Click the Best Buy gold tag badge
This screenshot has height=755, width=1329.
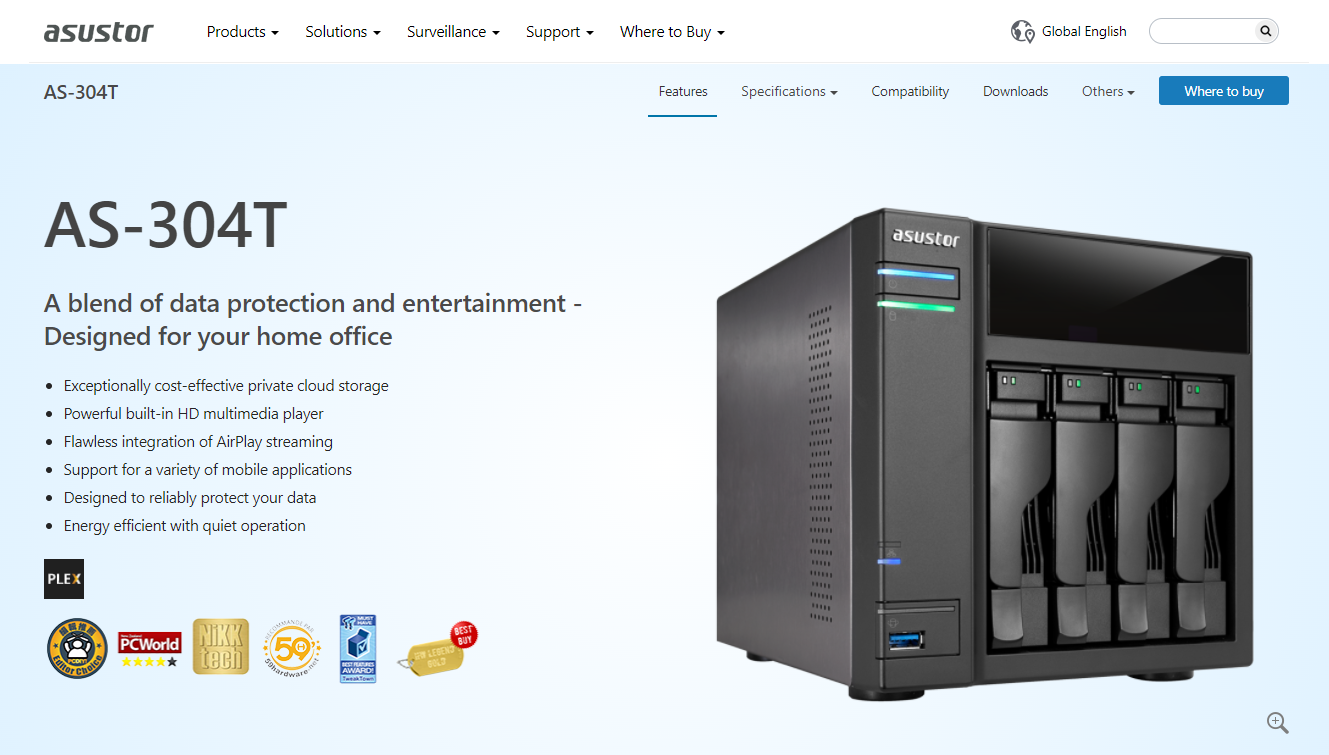click(438, 648)
